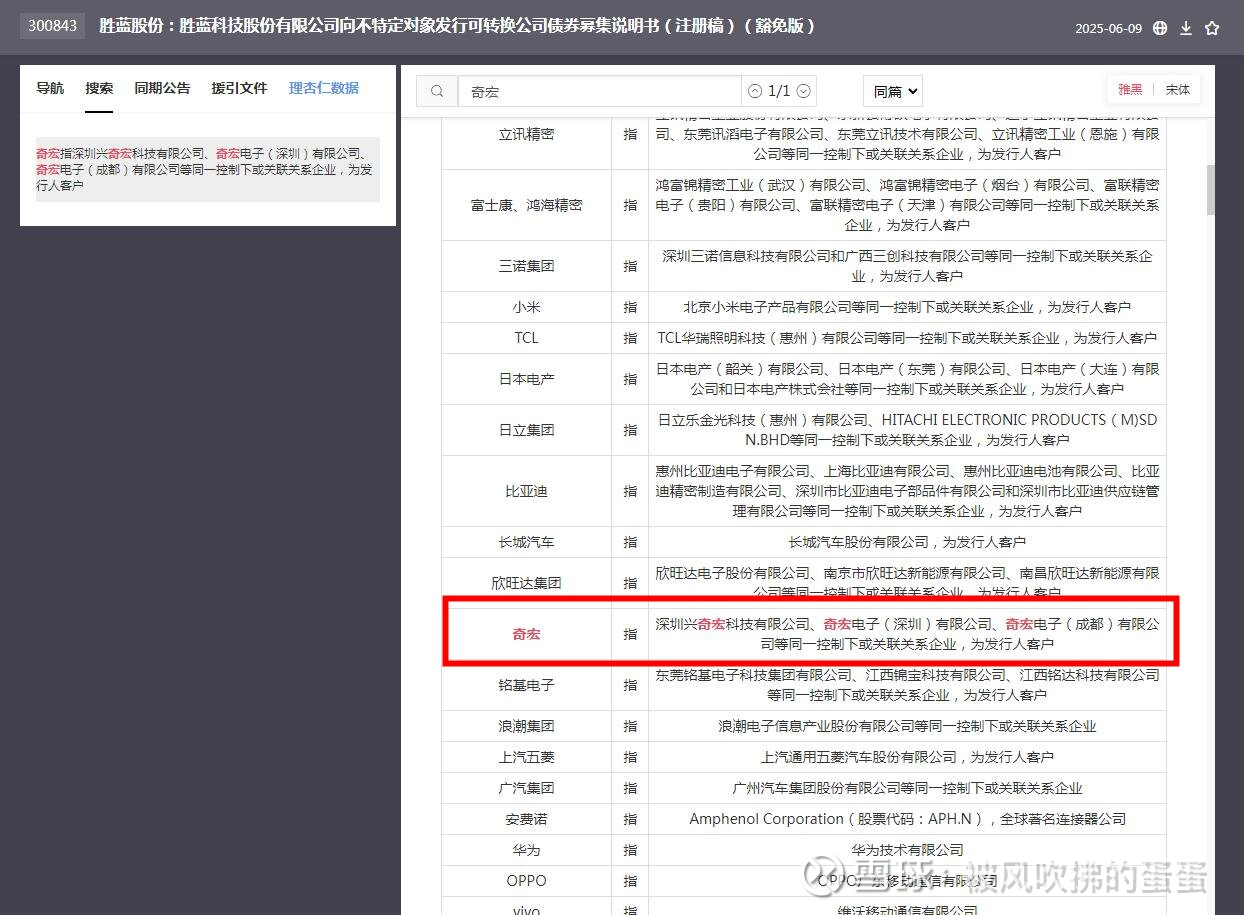Select the 长城汽车 table cell

pyautogui.click(x=526, y=542)
